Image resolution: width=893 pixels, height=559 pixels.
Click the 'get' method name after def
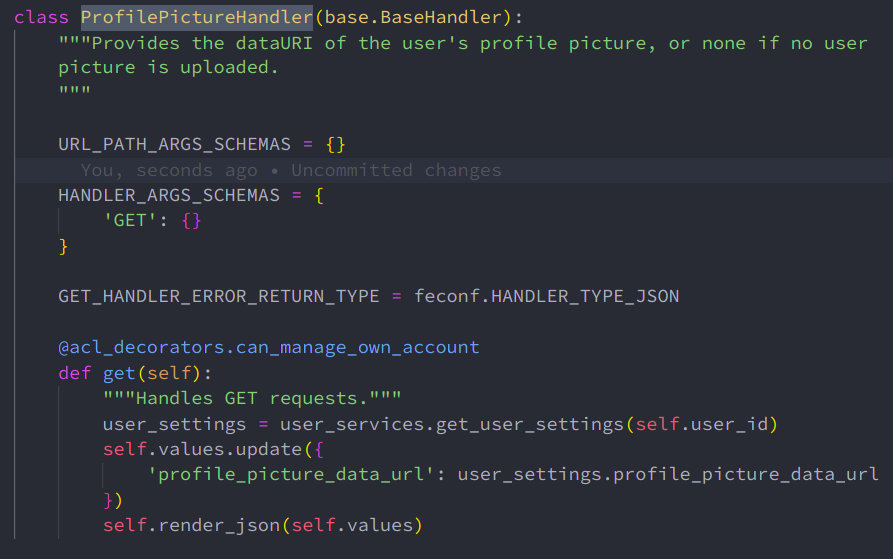[118, 373]
